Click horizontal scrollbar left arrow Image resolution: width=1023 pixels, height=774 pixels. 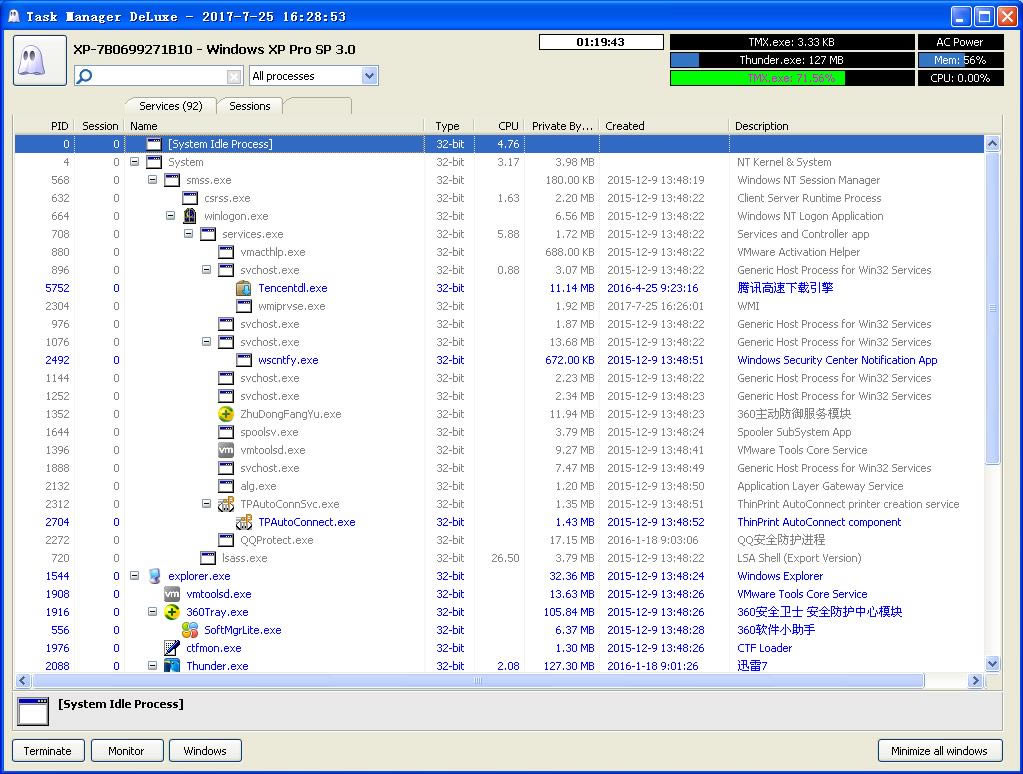pyautogui.click(x=23, y=681)
